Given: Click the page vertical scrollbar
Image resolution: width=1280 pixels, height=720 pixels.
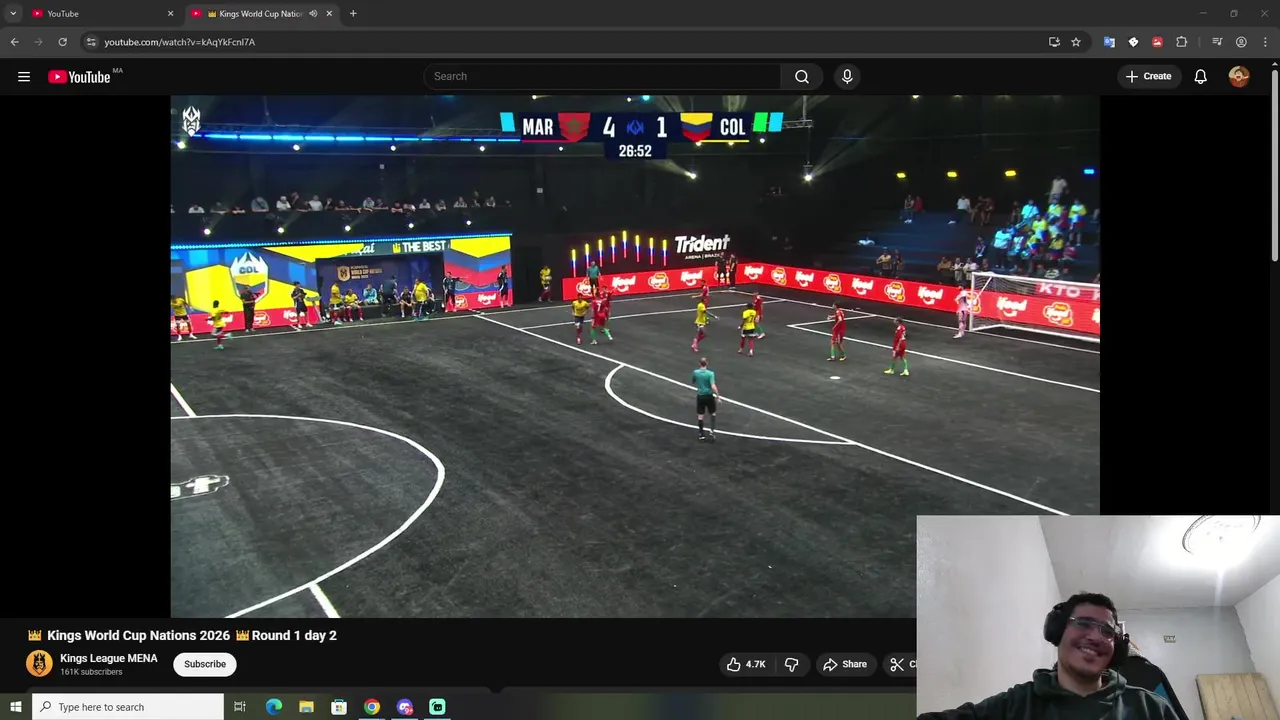Looking at the screenshot, I should [1274, 165].
